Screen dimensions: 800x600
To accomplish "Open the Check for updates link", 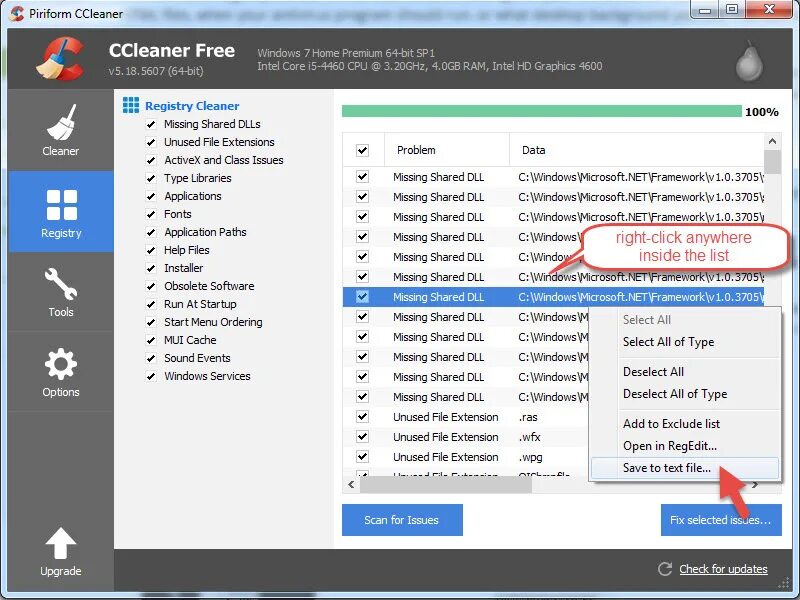I will click(x=722, y=569).
